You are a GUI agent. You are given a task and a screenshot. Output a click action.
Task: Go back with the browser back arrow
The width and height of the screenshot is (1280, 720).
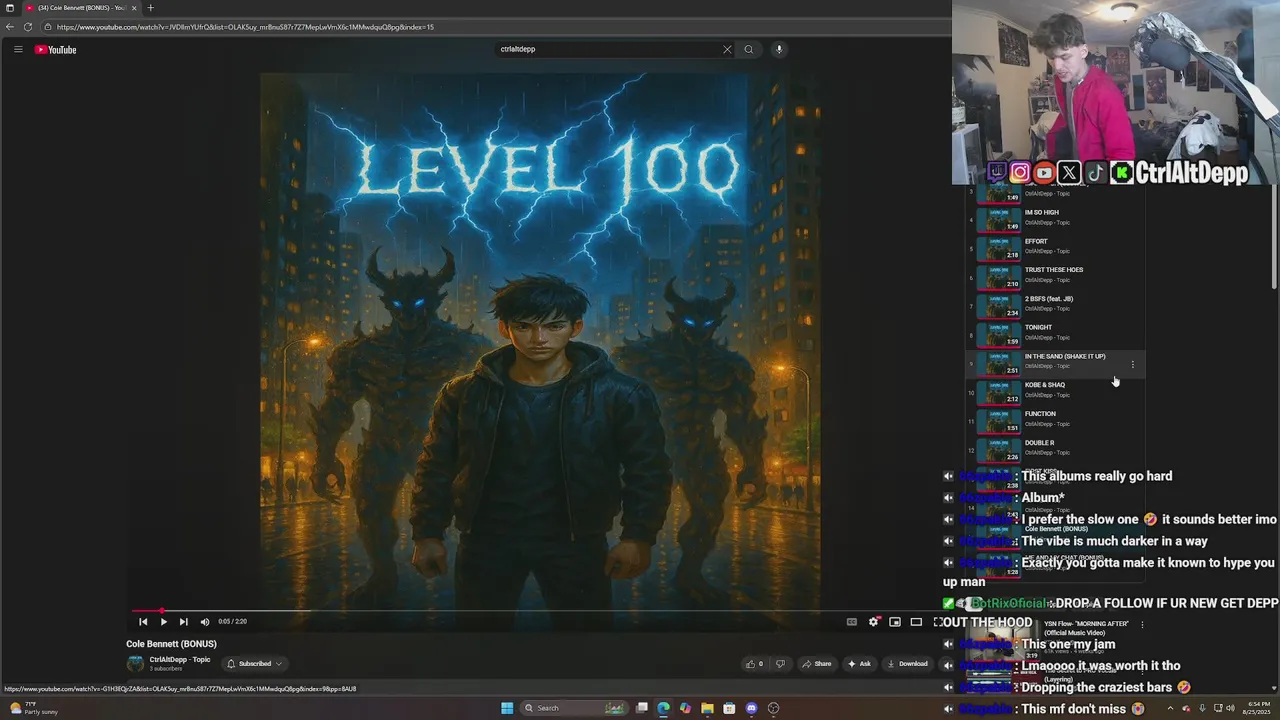tap(10, 27)
